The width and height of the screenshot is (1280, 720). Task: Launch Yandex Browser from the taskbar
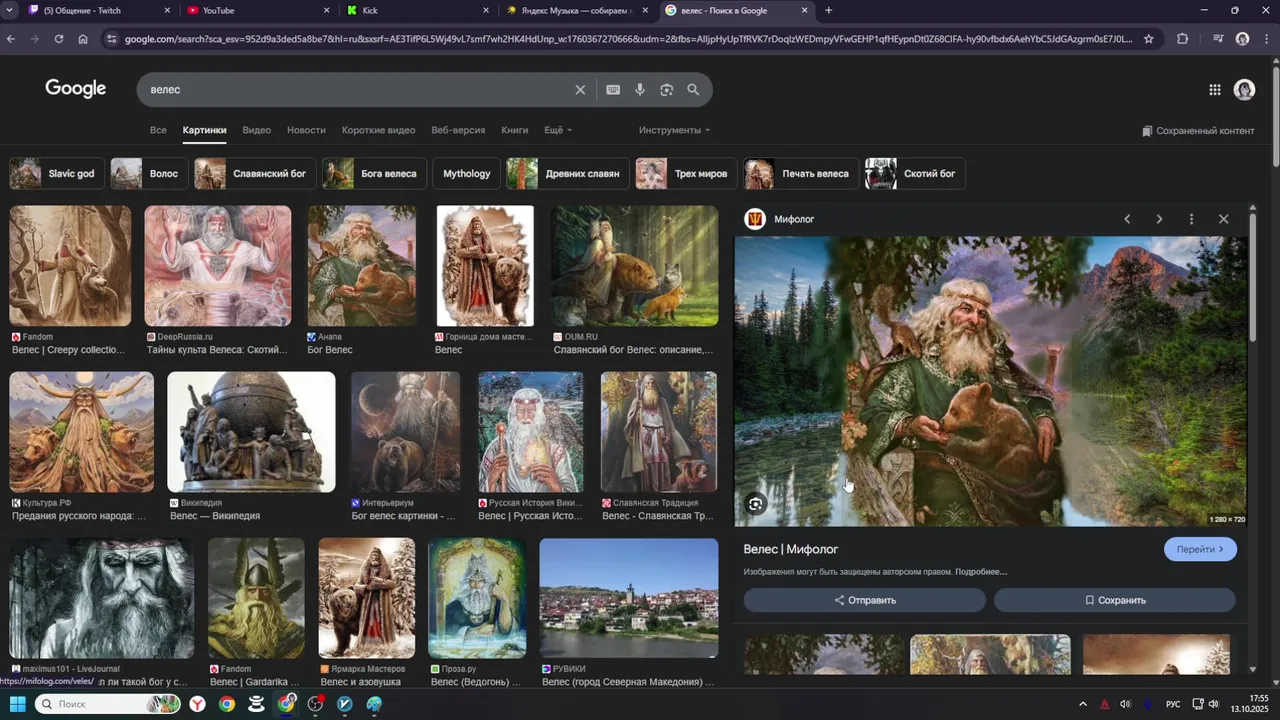[199, 704]
